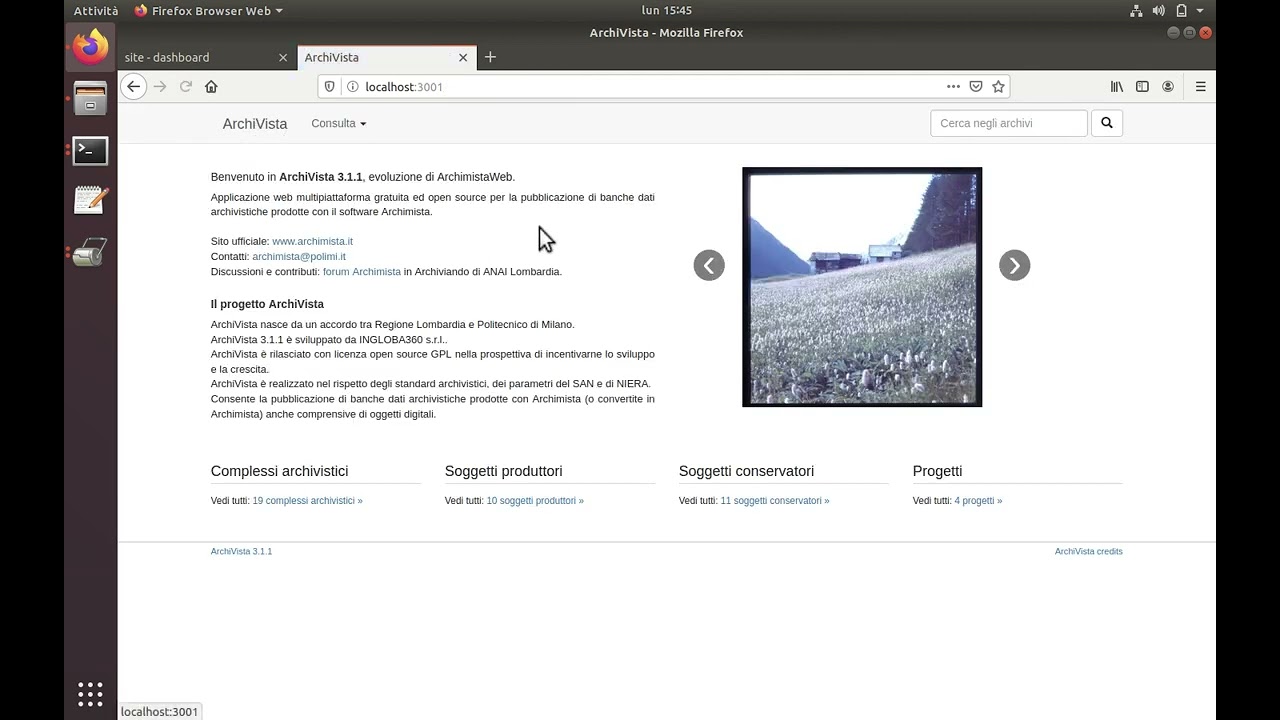Open Firefox hamburger menu
The height and width of the screenshot is (720, 1280).
point(1200,86)
